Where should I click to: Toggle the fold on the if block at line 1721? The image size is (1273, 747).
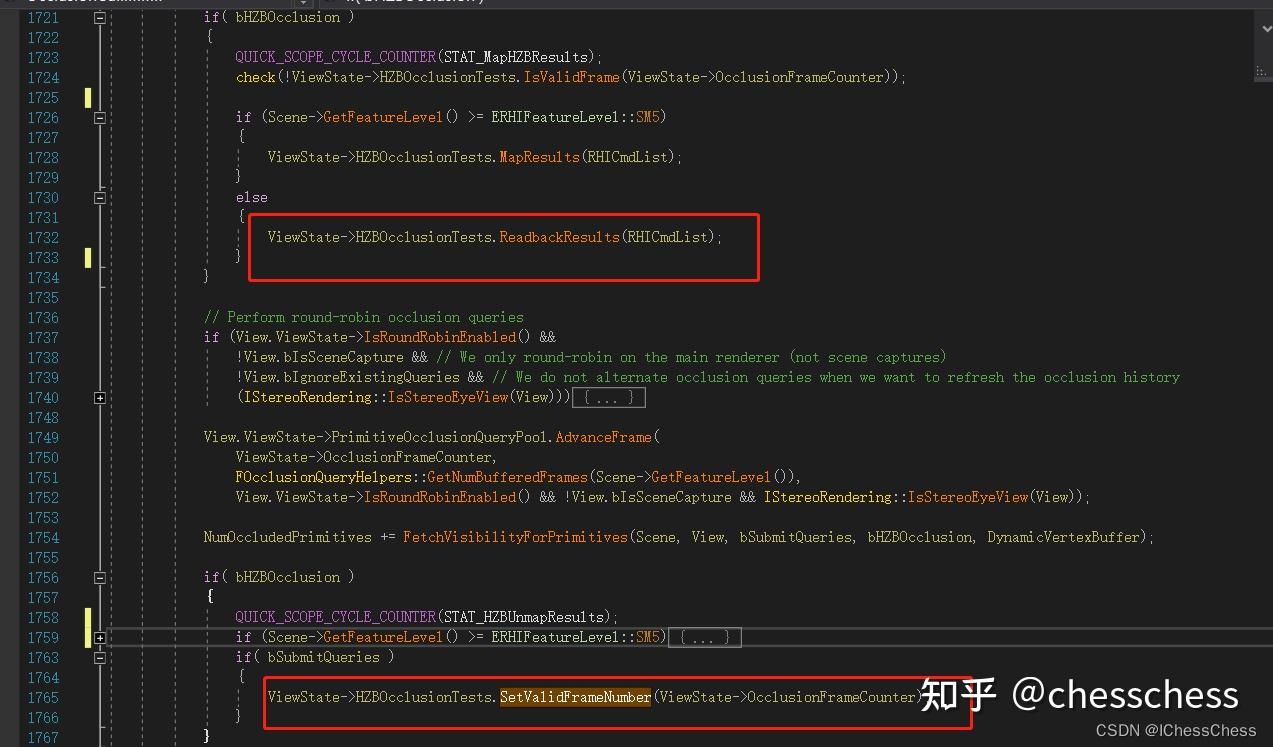[100, 17]
